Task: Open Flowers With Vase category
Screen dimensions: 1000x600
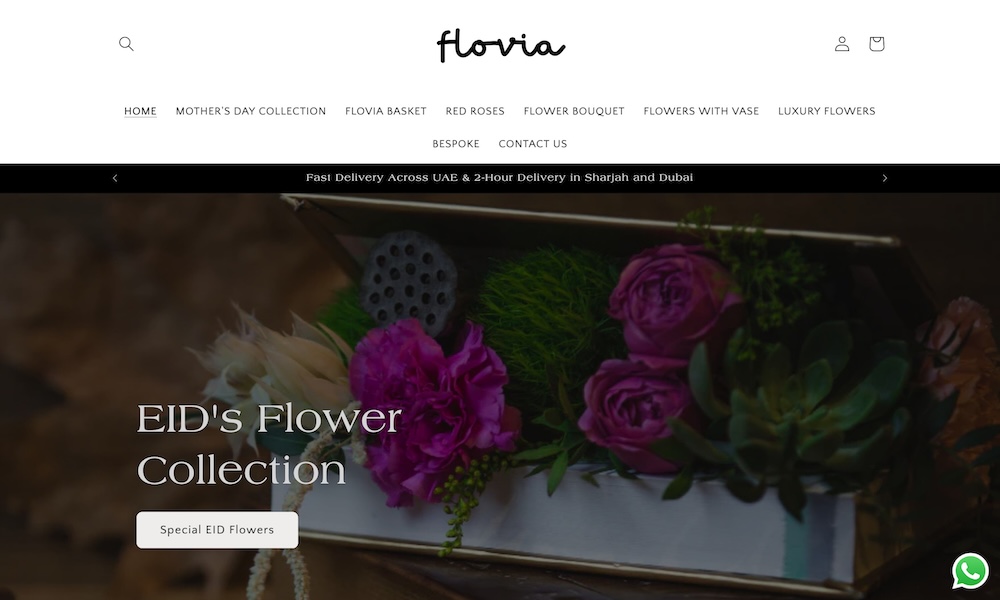Action: tap(701, 111)
